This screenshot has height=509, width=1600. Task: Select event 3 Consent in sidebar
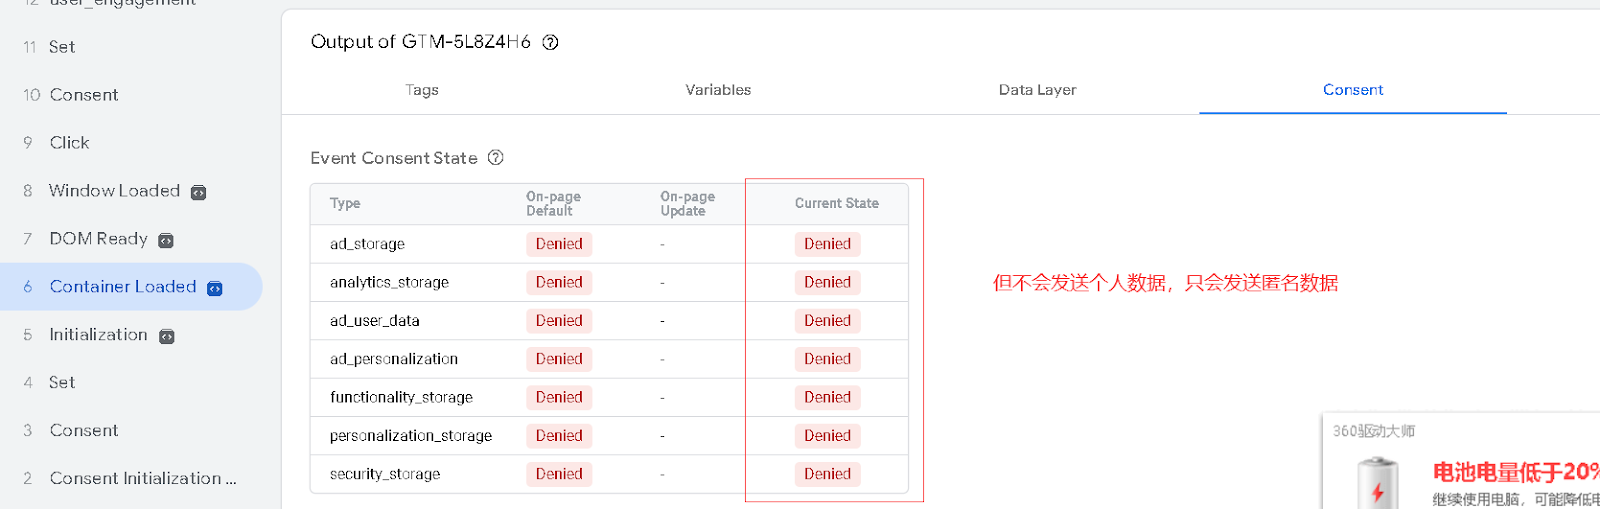84,431
